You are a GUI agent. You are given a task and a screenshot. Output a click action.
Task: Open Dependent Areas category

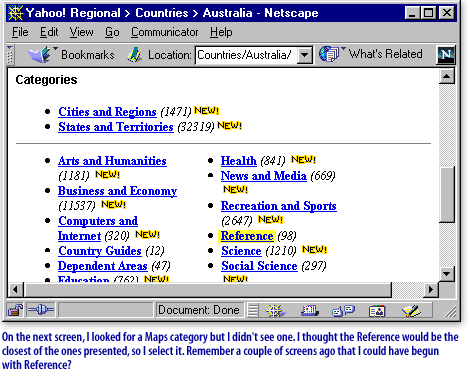click(x=103, y=266)
